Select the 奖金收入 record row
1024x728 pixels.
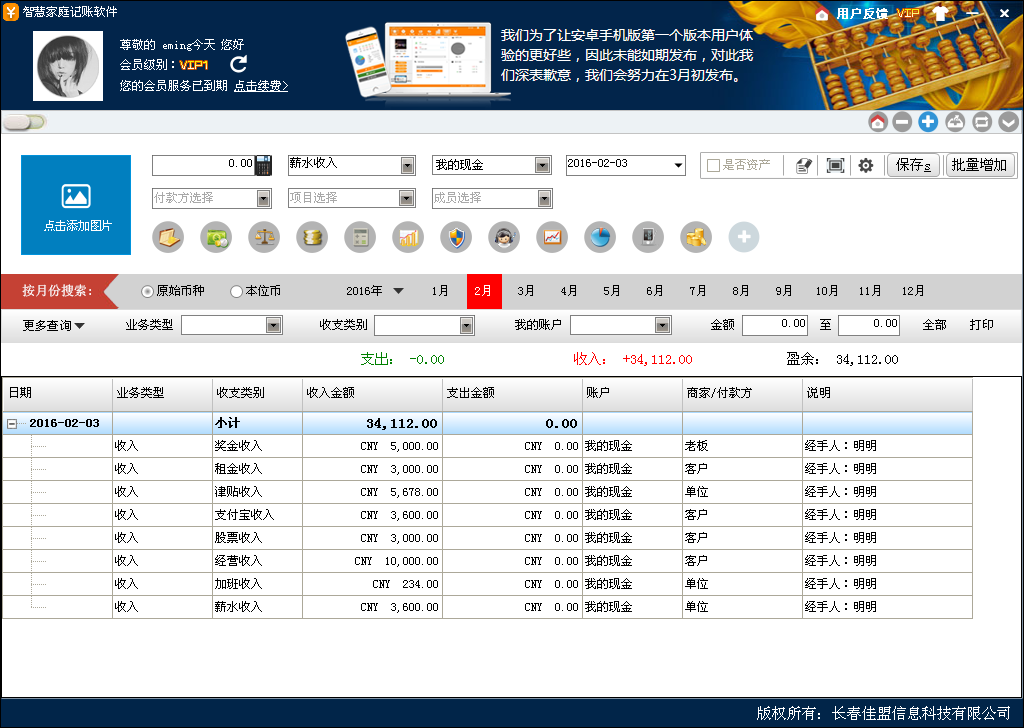487,446
